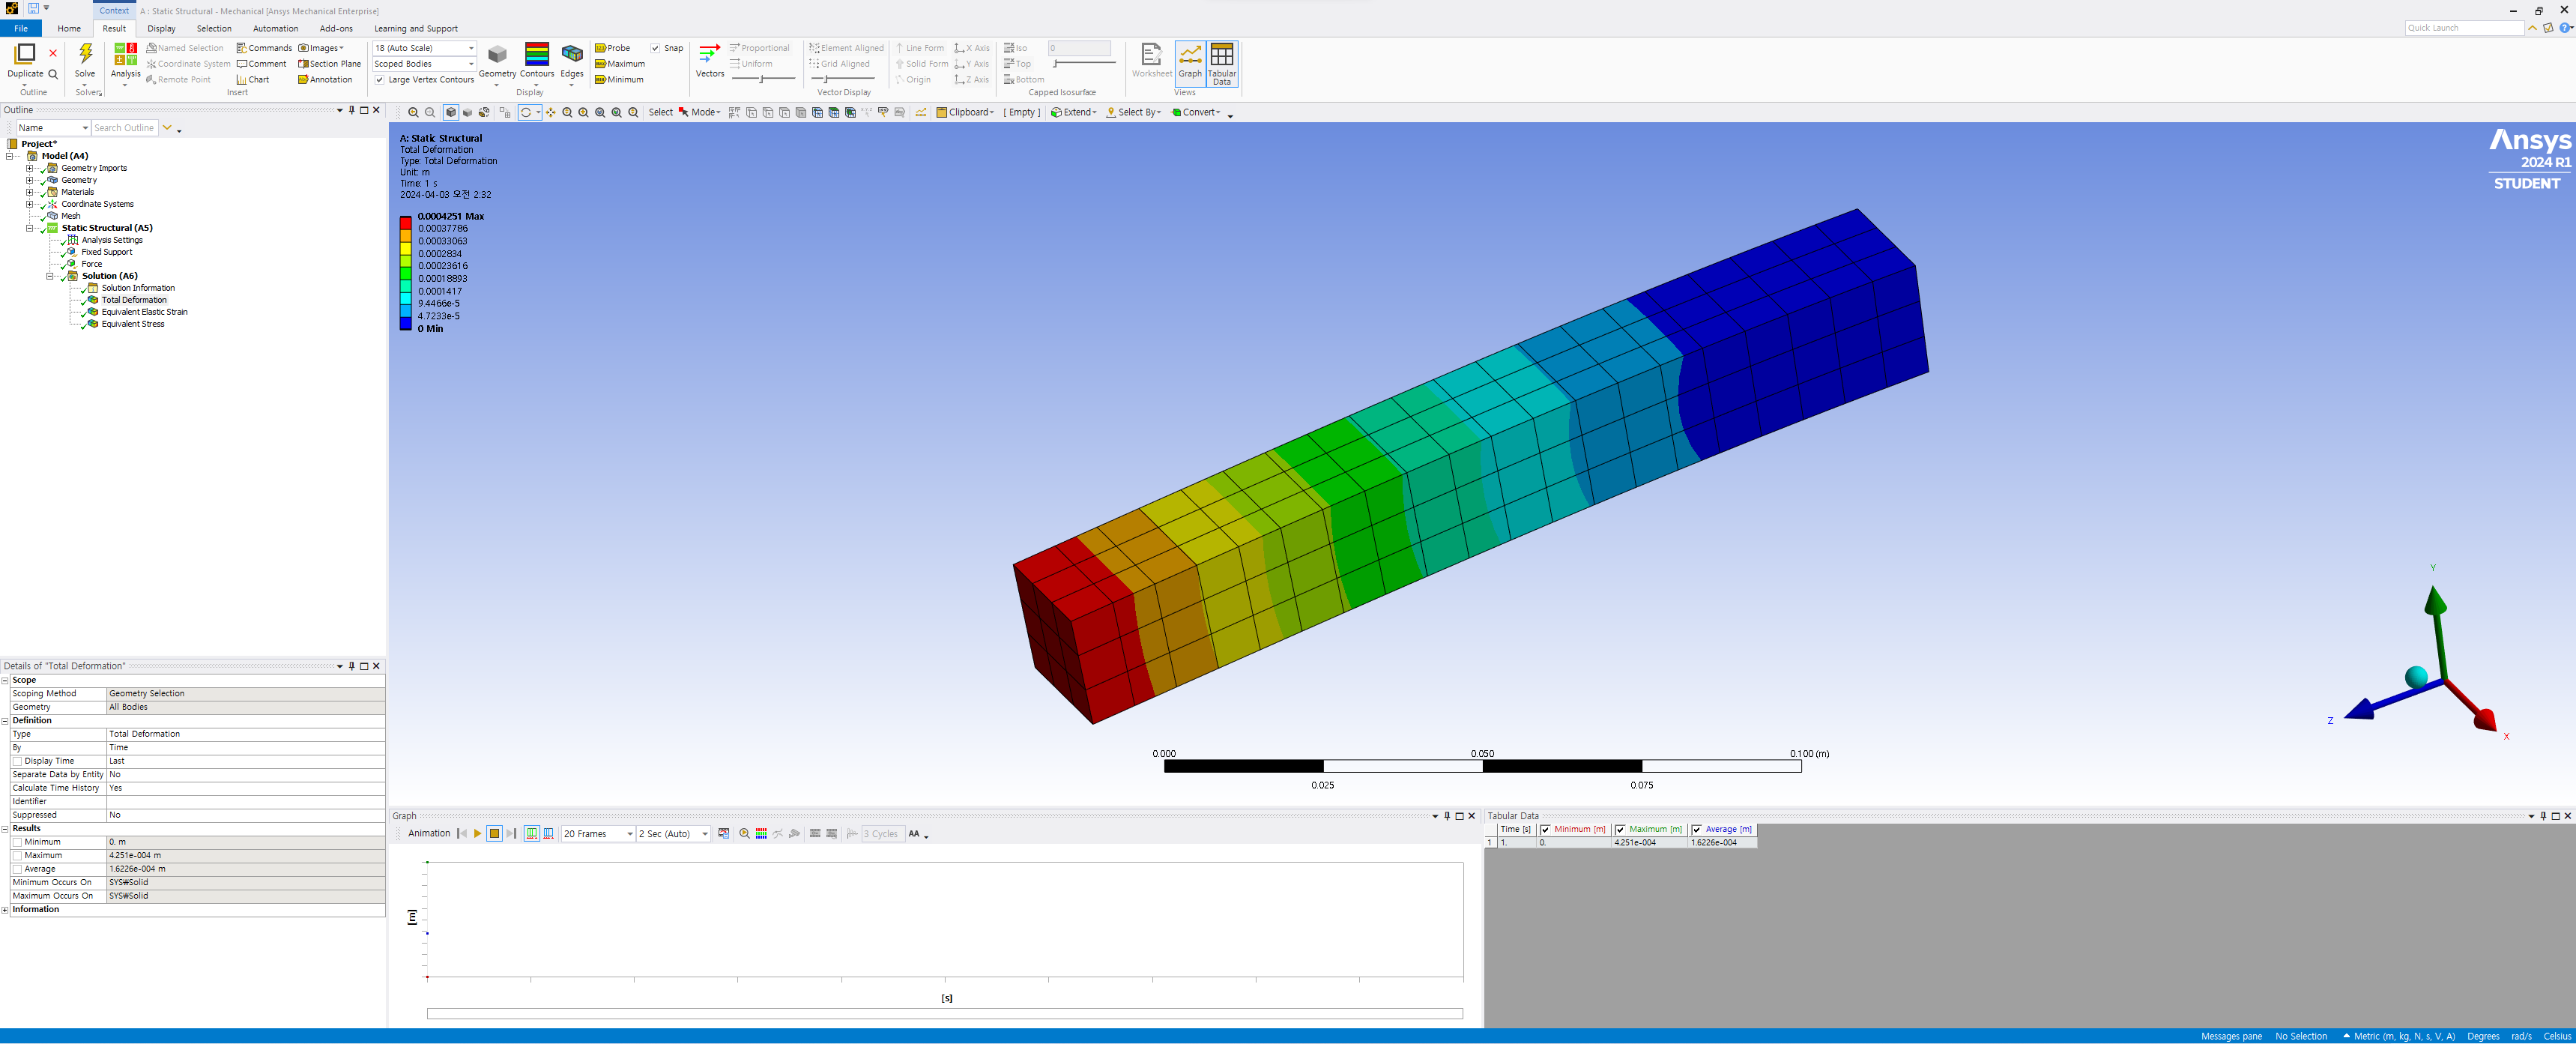
Task: Open the Tabular Data view
Action: click(x=1221, y=62)
